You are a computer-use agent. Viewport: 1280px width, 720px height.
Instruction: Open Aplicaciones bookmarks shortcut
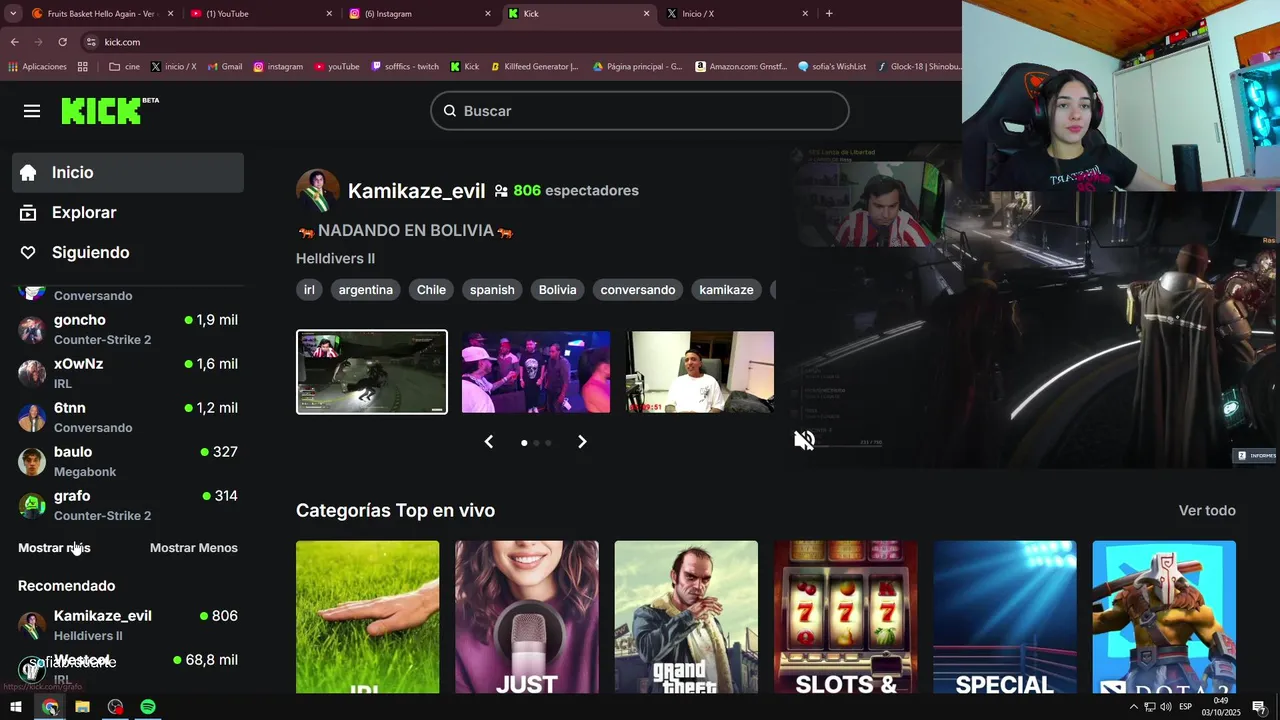pyautogui.click(x=37, y=67)
